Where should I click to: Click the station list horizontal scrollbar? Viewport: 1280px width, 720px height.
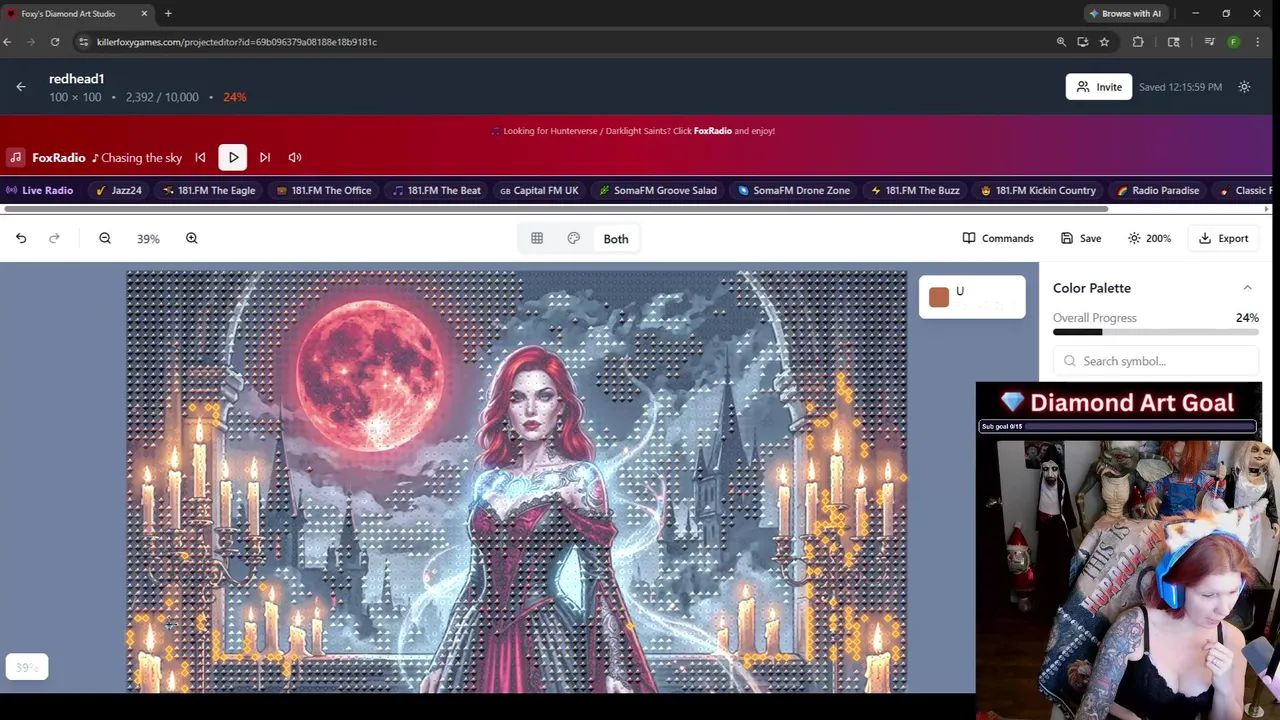(x=556, y=209)
